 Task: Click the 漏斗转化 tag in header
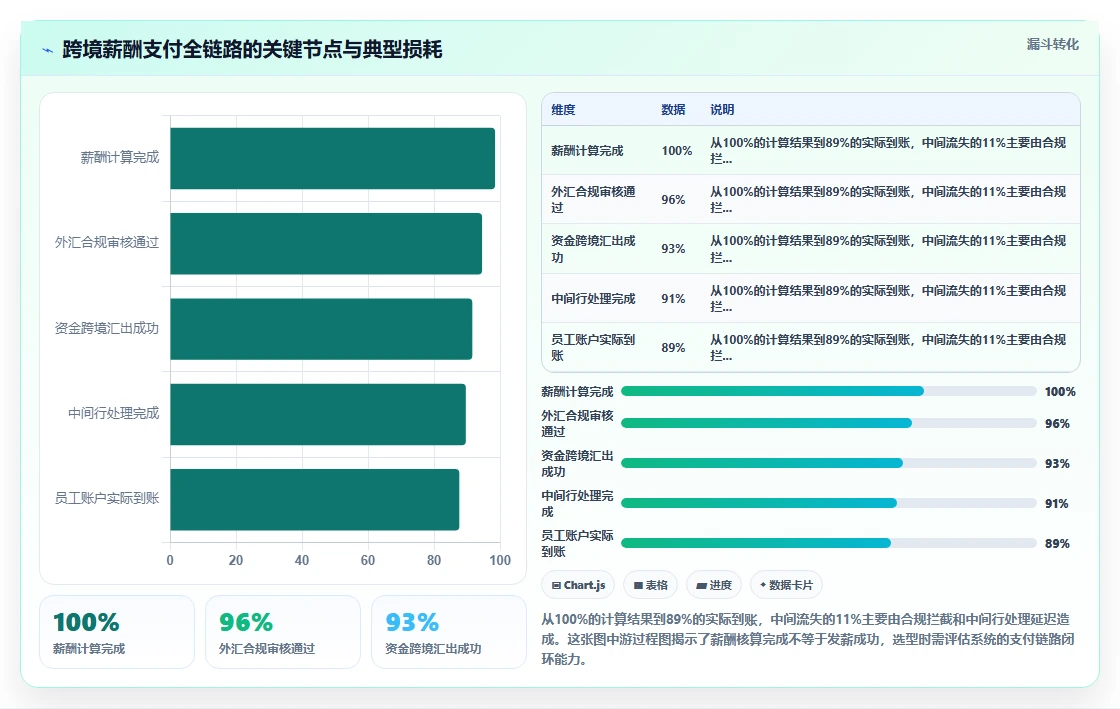tap(1052, 44)
